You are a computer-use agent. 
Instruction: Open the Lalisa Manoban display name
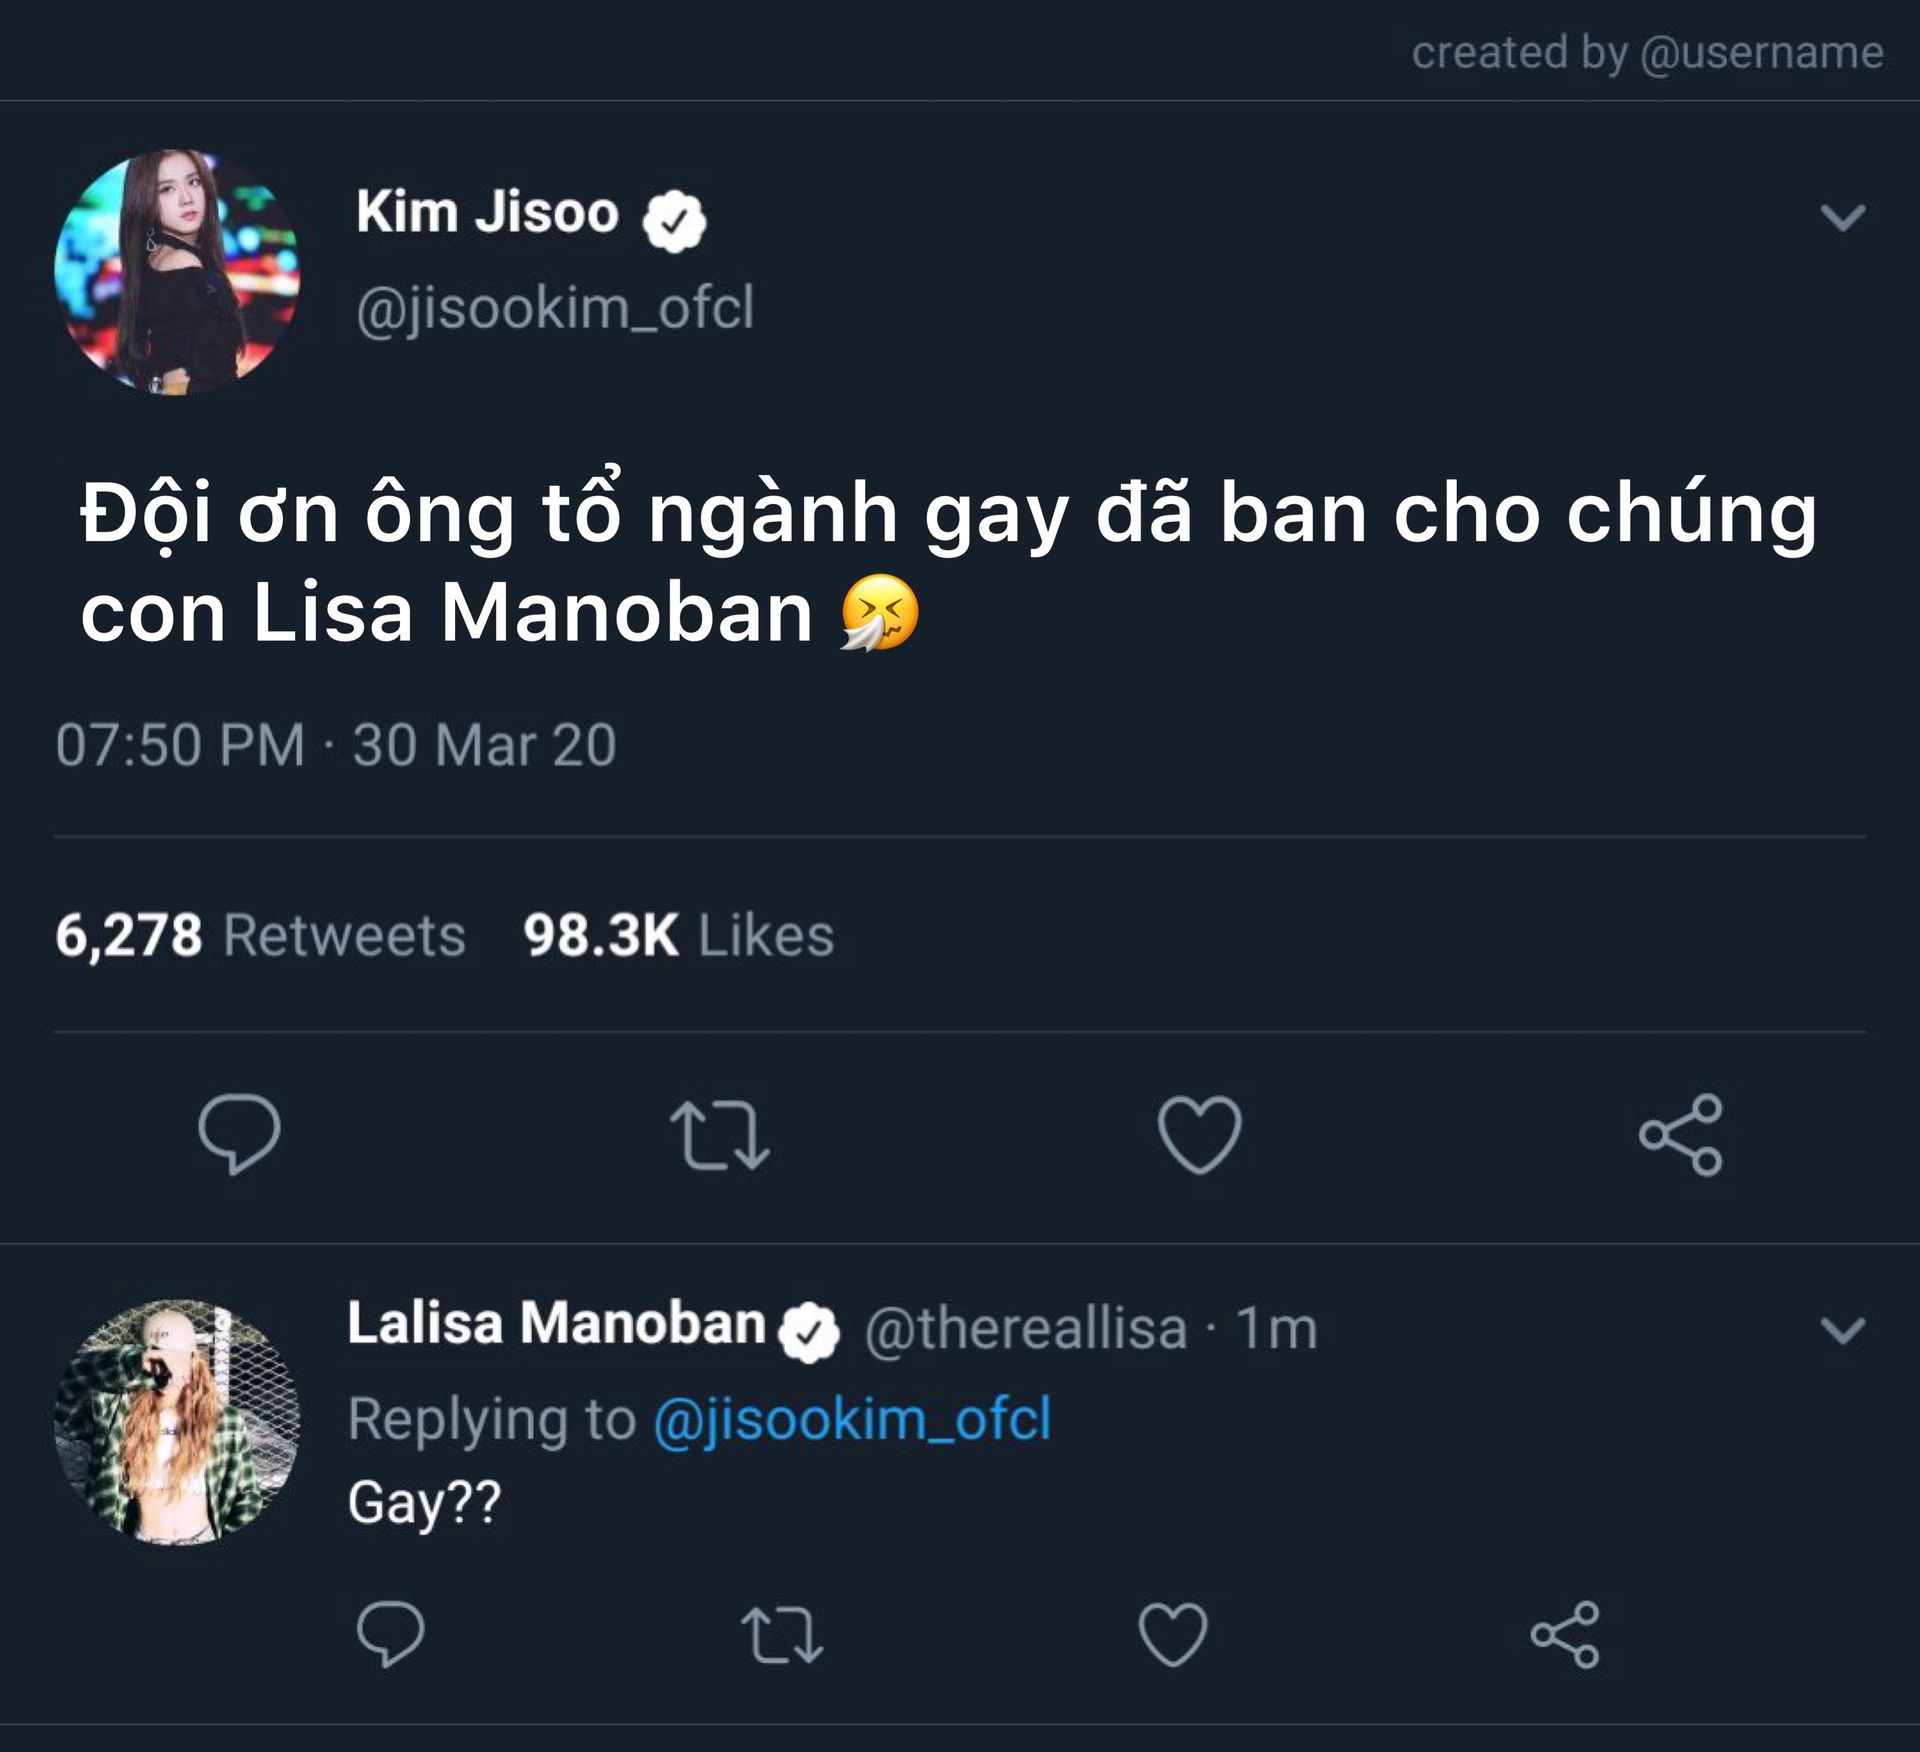point(556,1324)
